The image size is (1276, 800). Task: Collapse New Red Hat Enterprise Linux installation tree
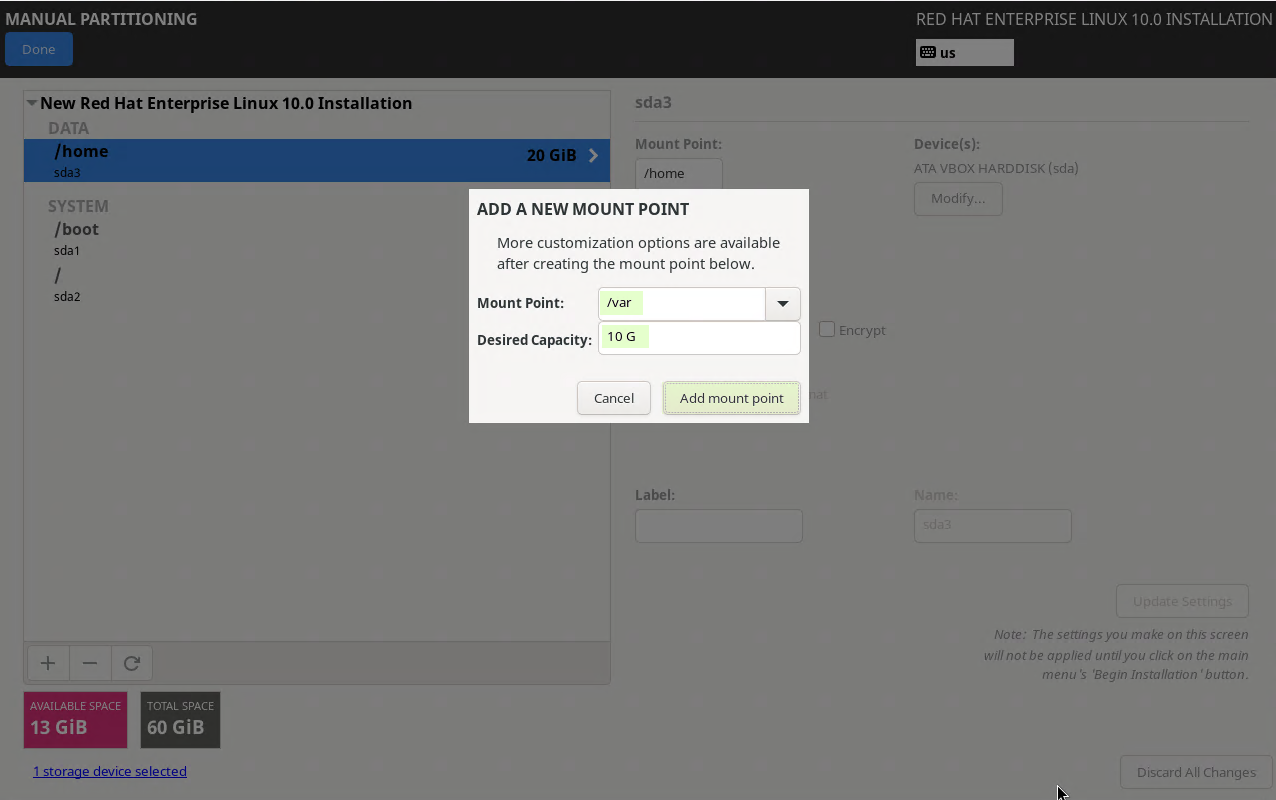pyautogui.click(x=32, y=103)
